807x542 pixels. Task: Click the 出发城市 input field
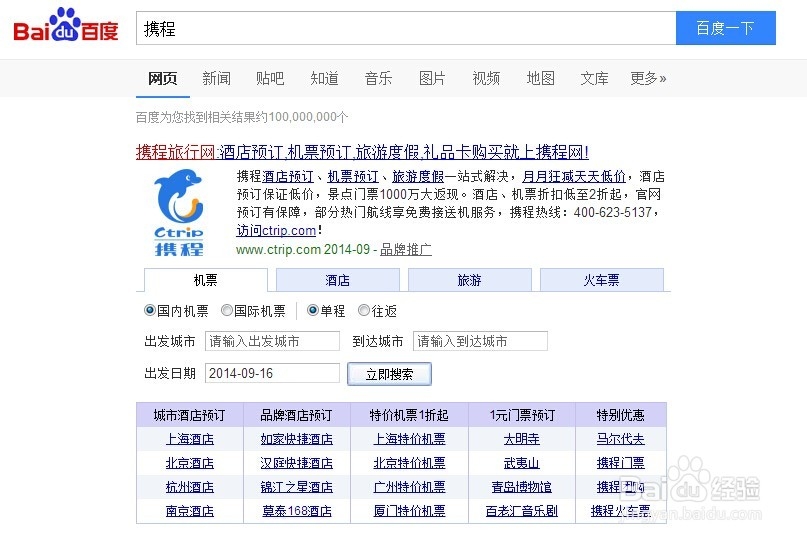tap(272, 341)
